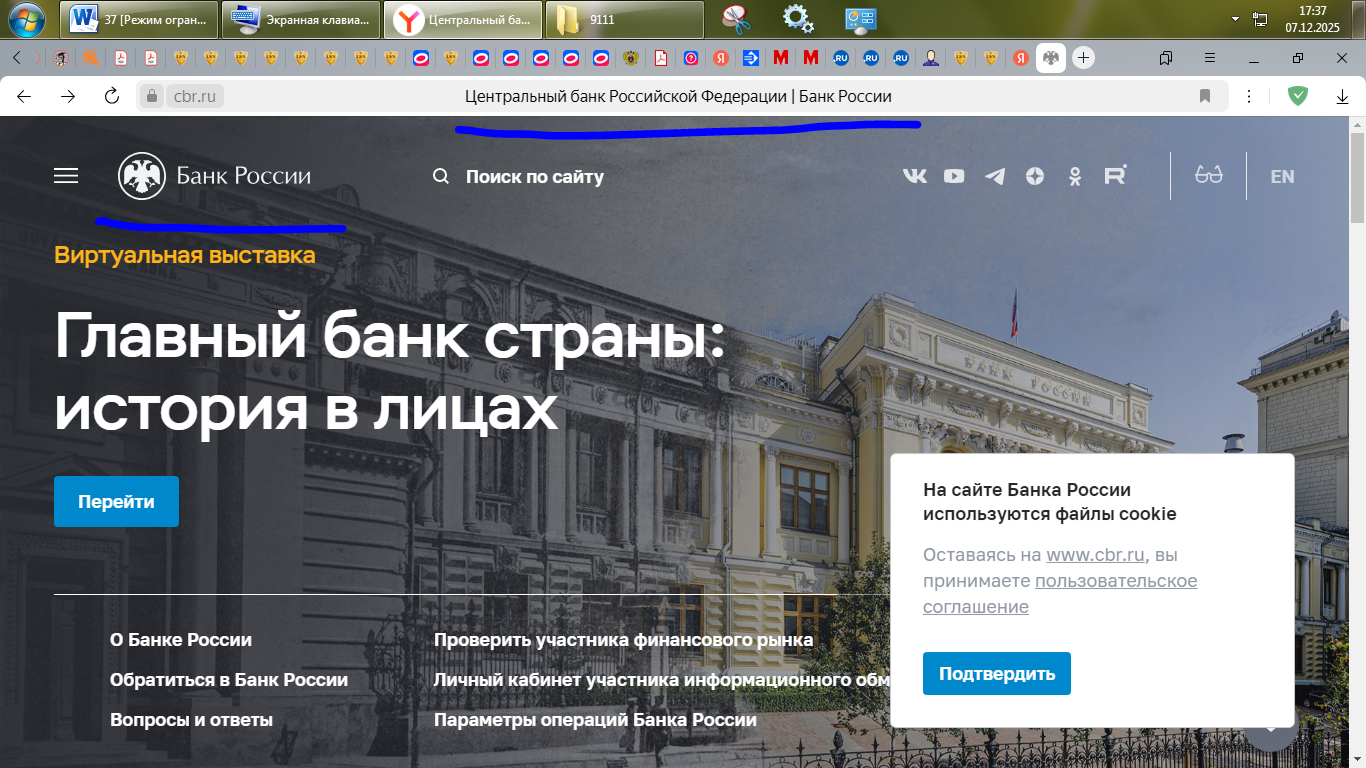Toggle the bookmark flag in the address bar
Image resolution: width=1366 pixels, height=768 pixels.
(1204, 96)
